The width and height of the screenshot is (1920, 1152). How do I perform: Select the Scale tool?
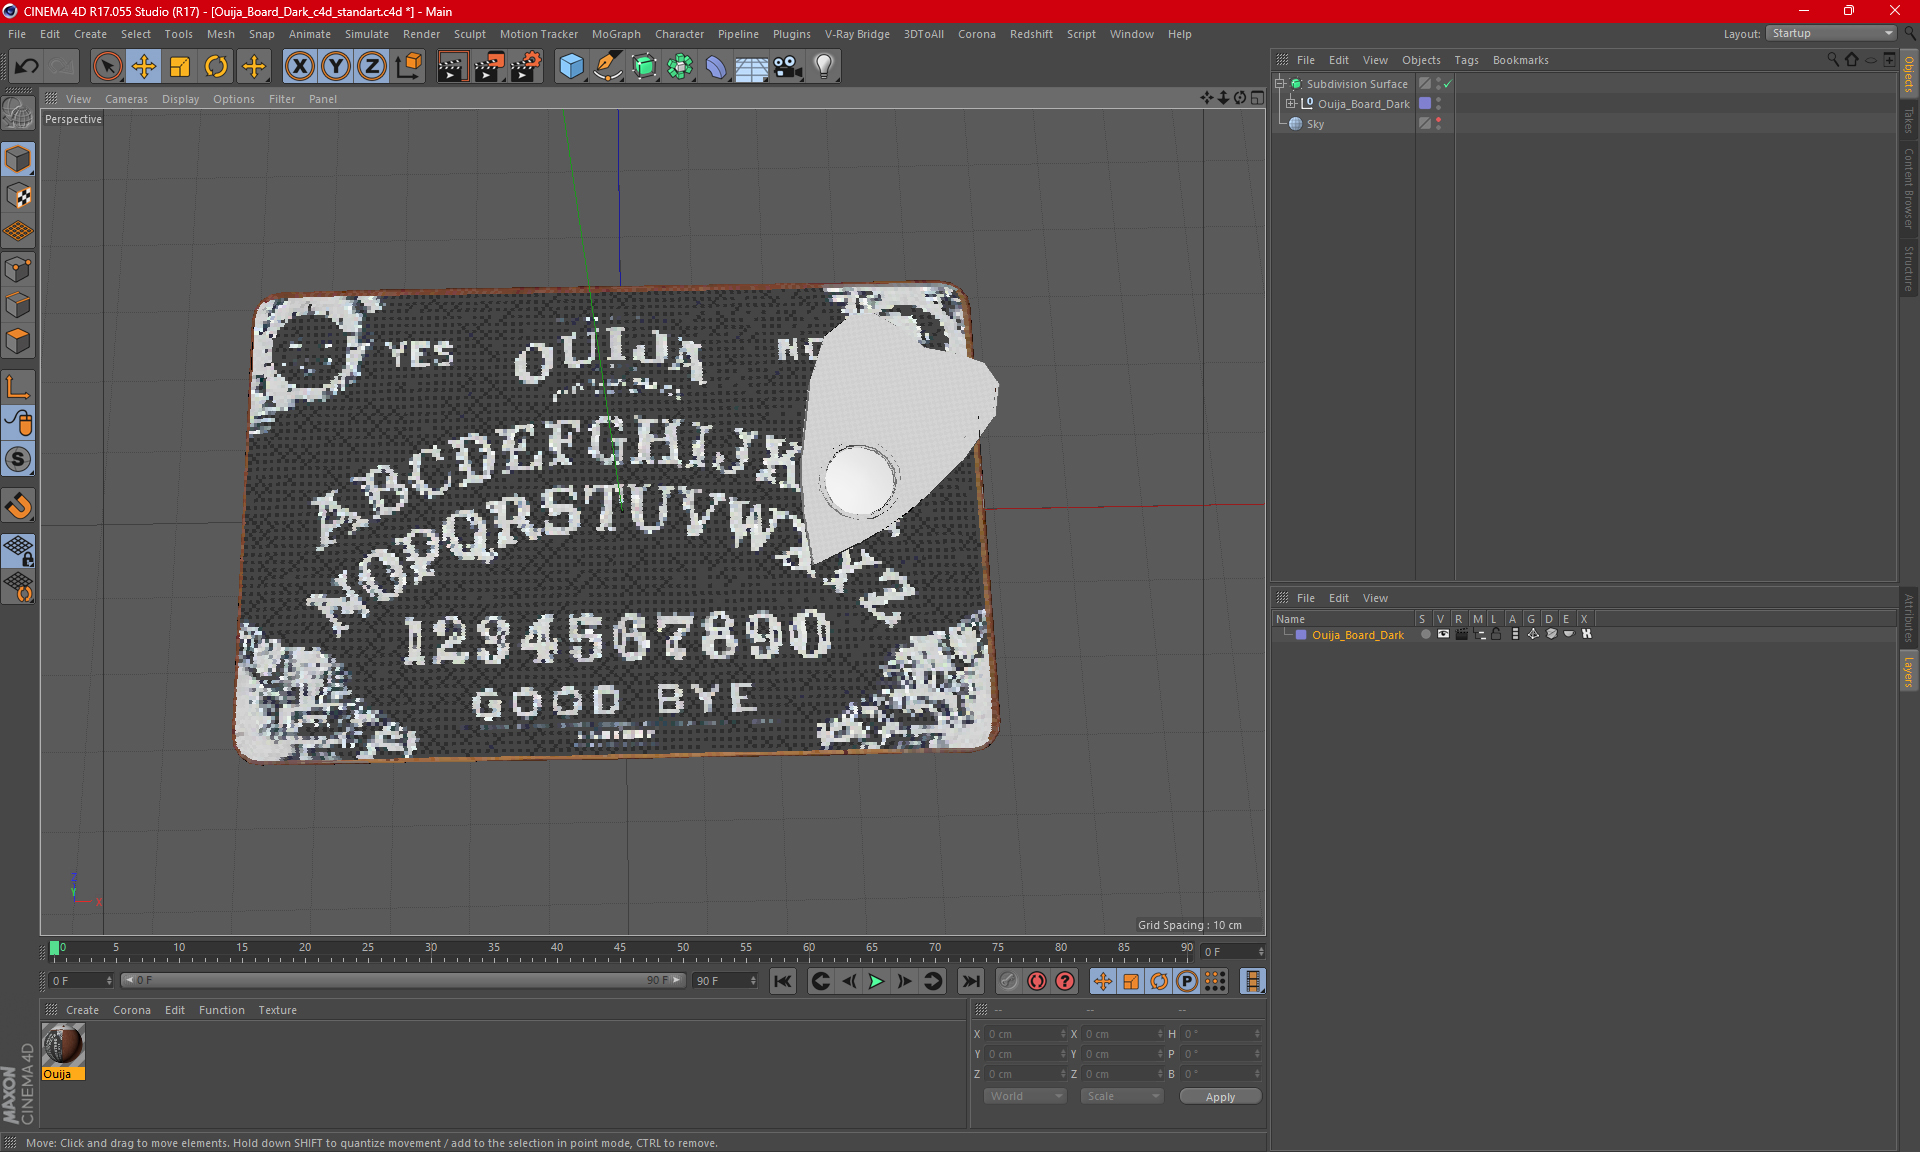[x=180, y=67]
